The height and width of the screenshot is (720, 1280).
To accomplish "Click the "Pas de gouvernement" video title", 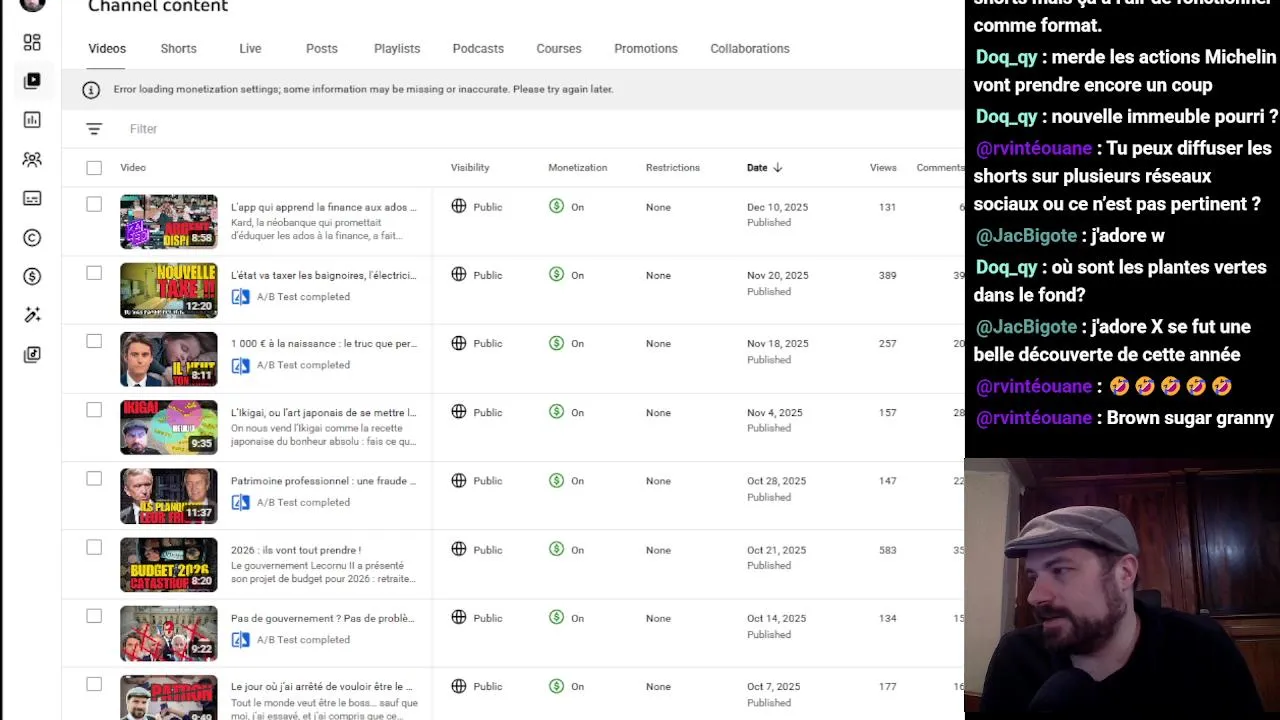I will pos(322,618).
